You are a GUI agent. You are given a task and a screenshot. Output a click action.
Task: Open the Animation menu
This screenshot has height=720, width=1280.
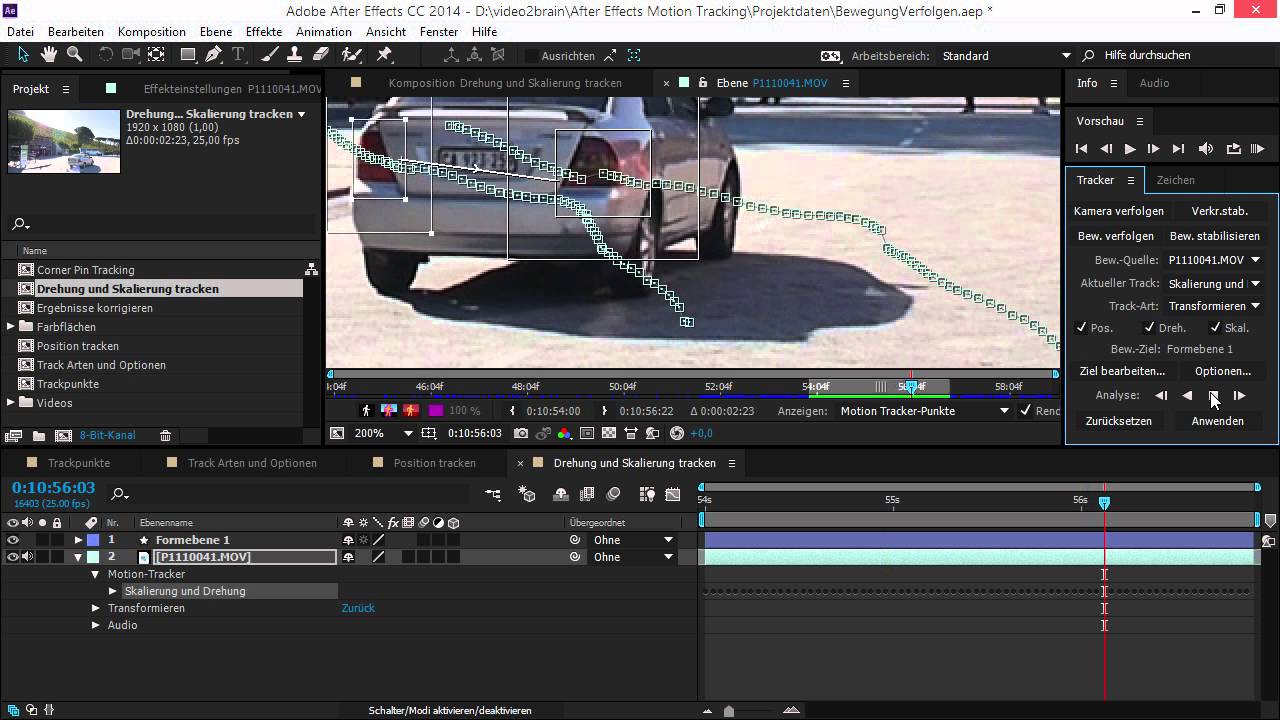(324, 32)
